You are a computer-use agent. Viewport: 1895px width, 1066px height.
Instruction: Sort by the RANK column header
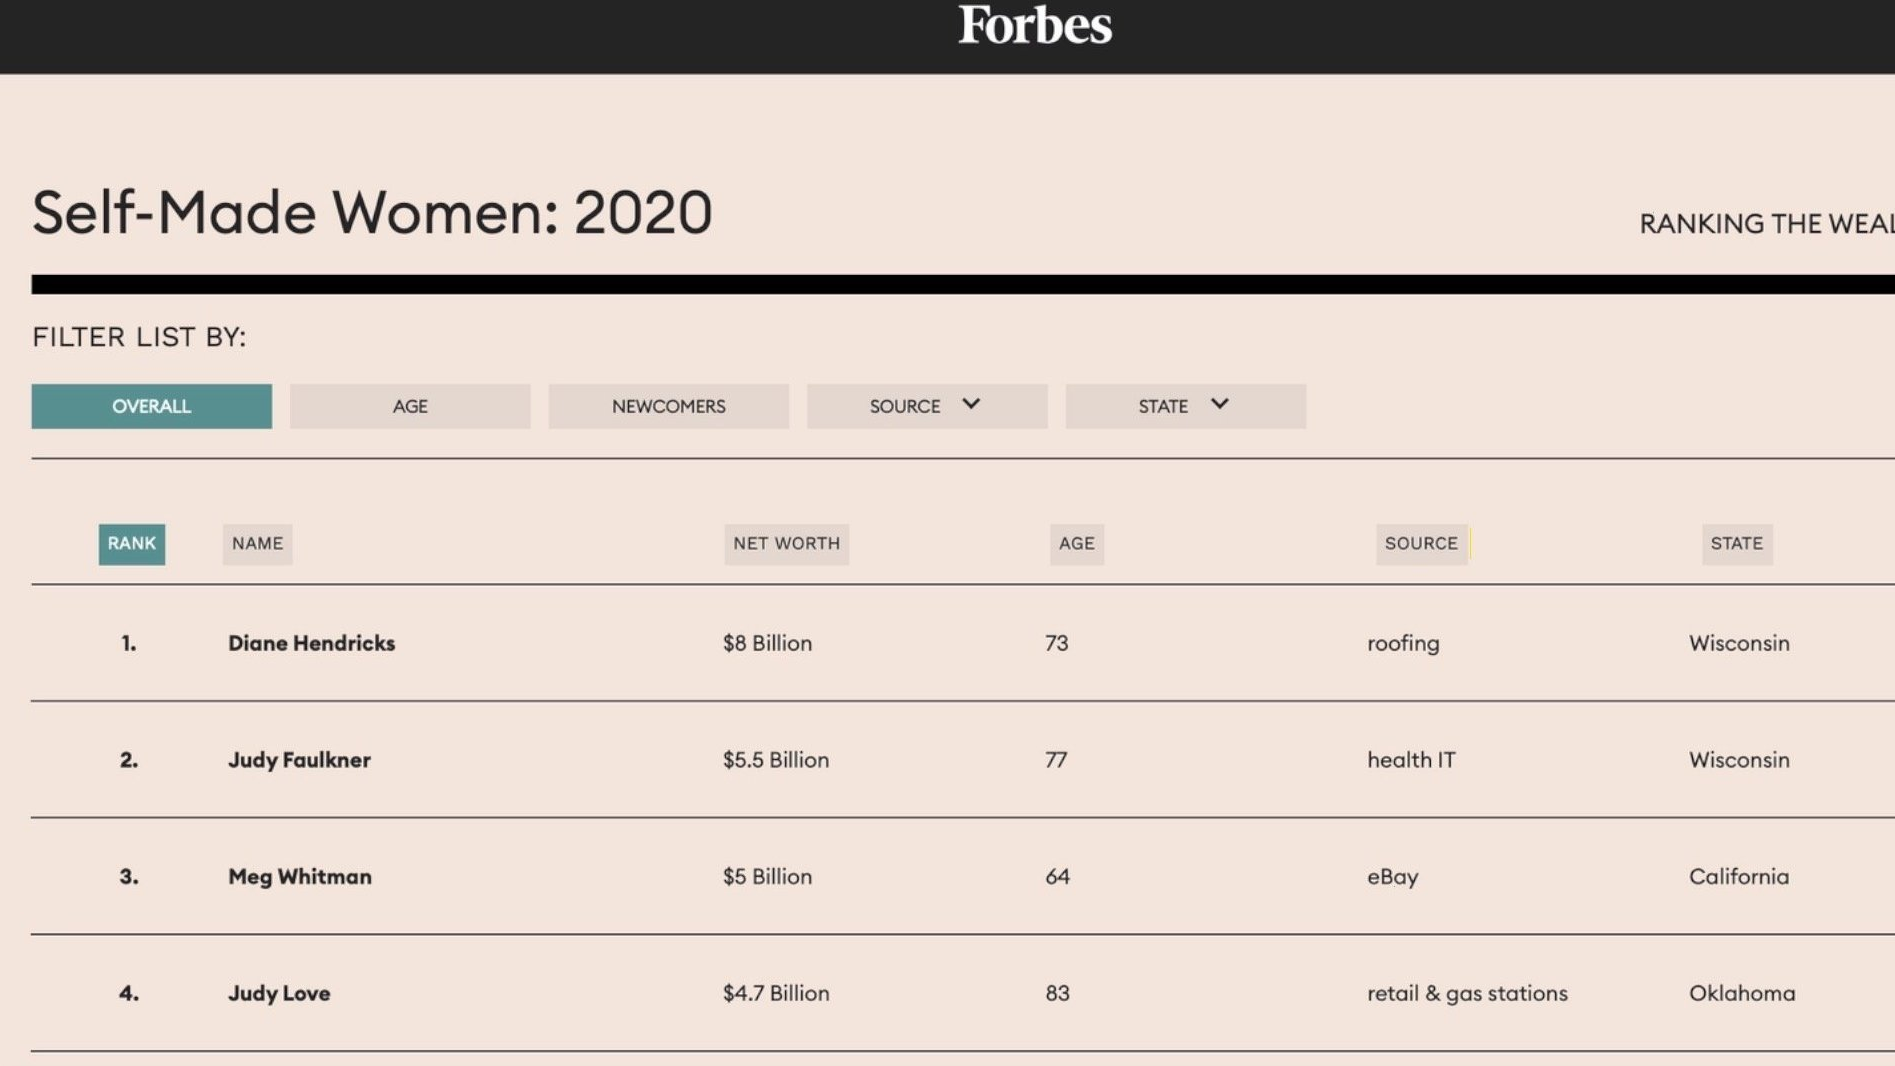tap(132, 544)
